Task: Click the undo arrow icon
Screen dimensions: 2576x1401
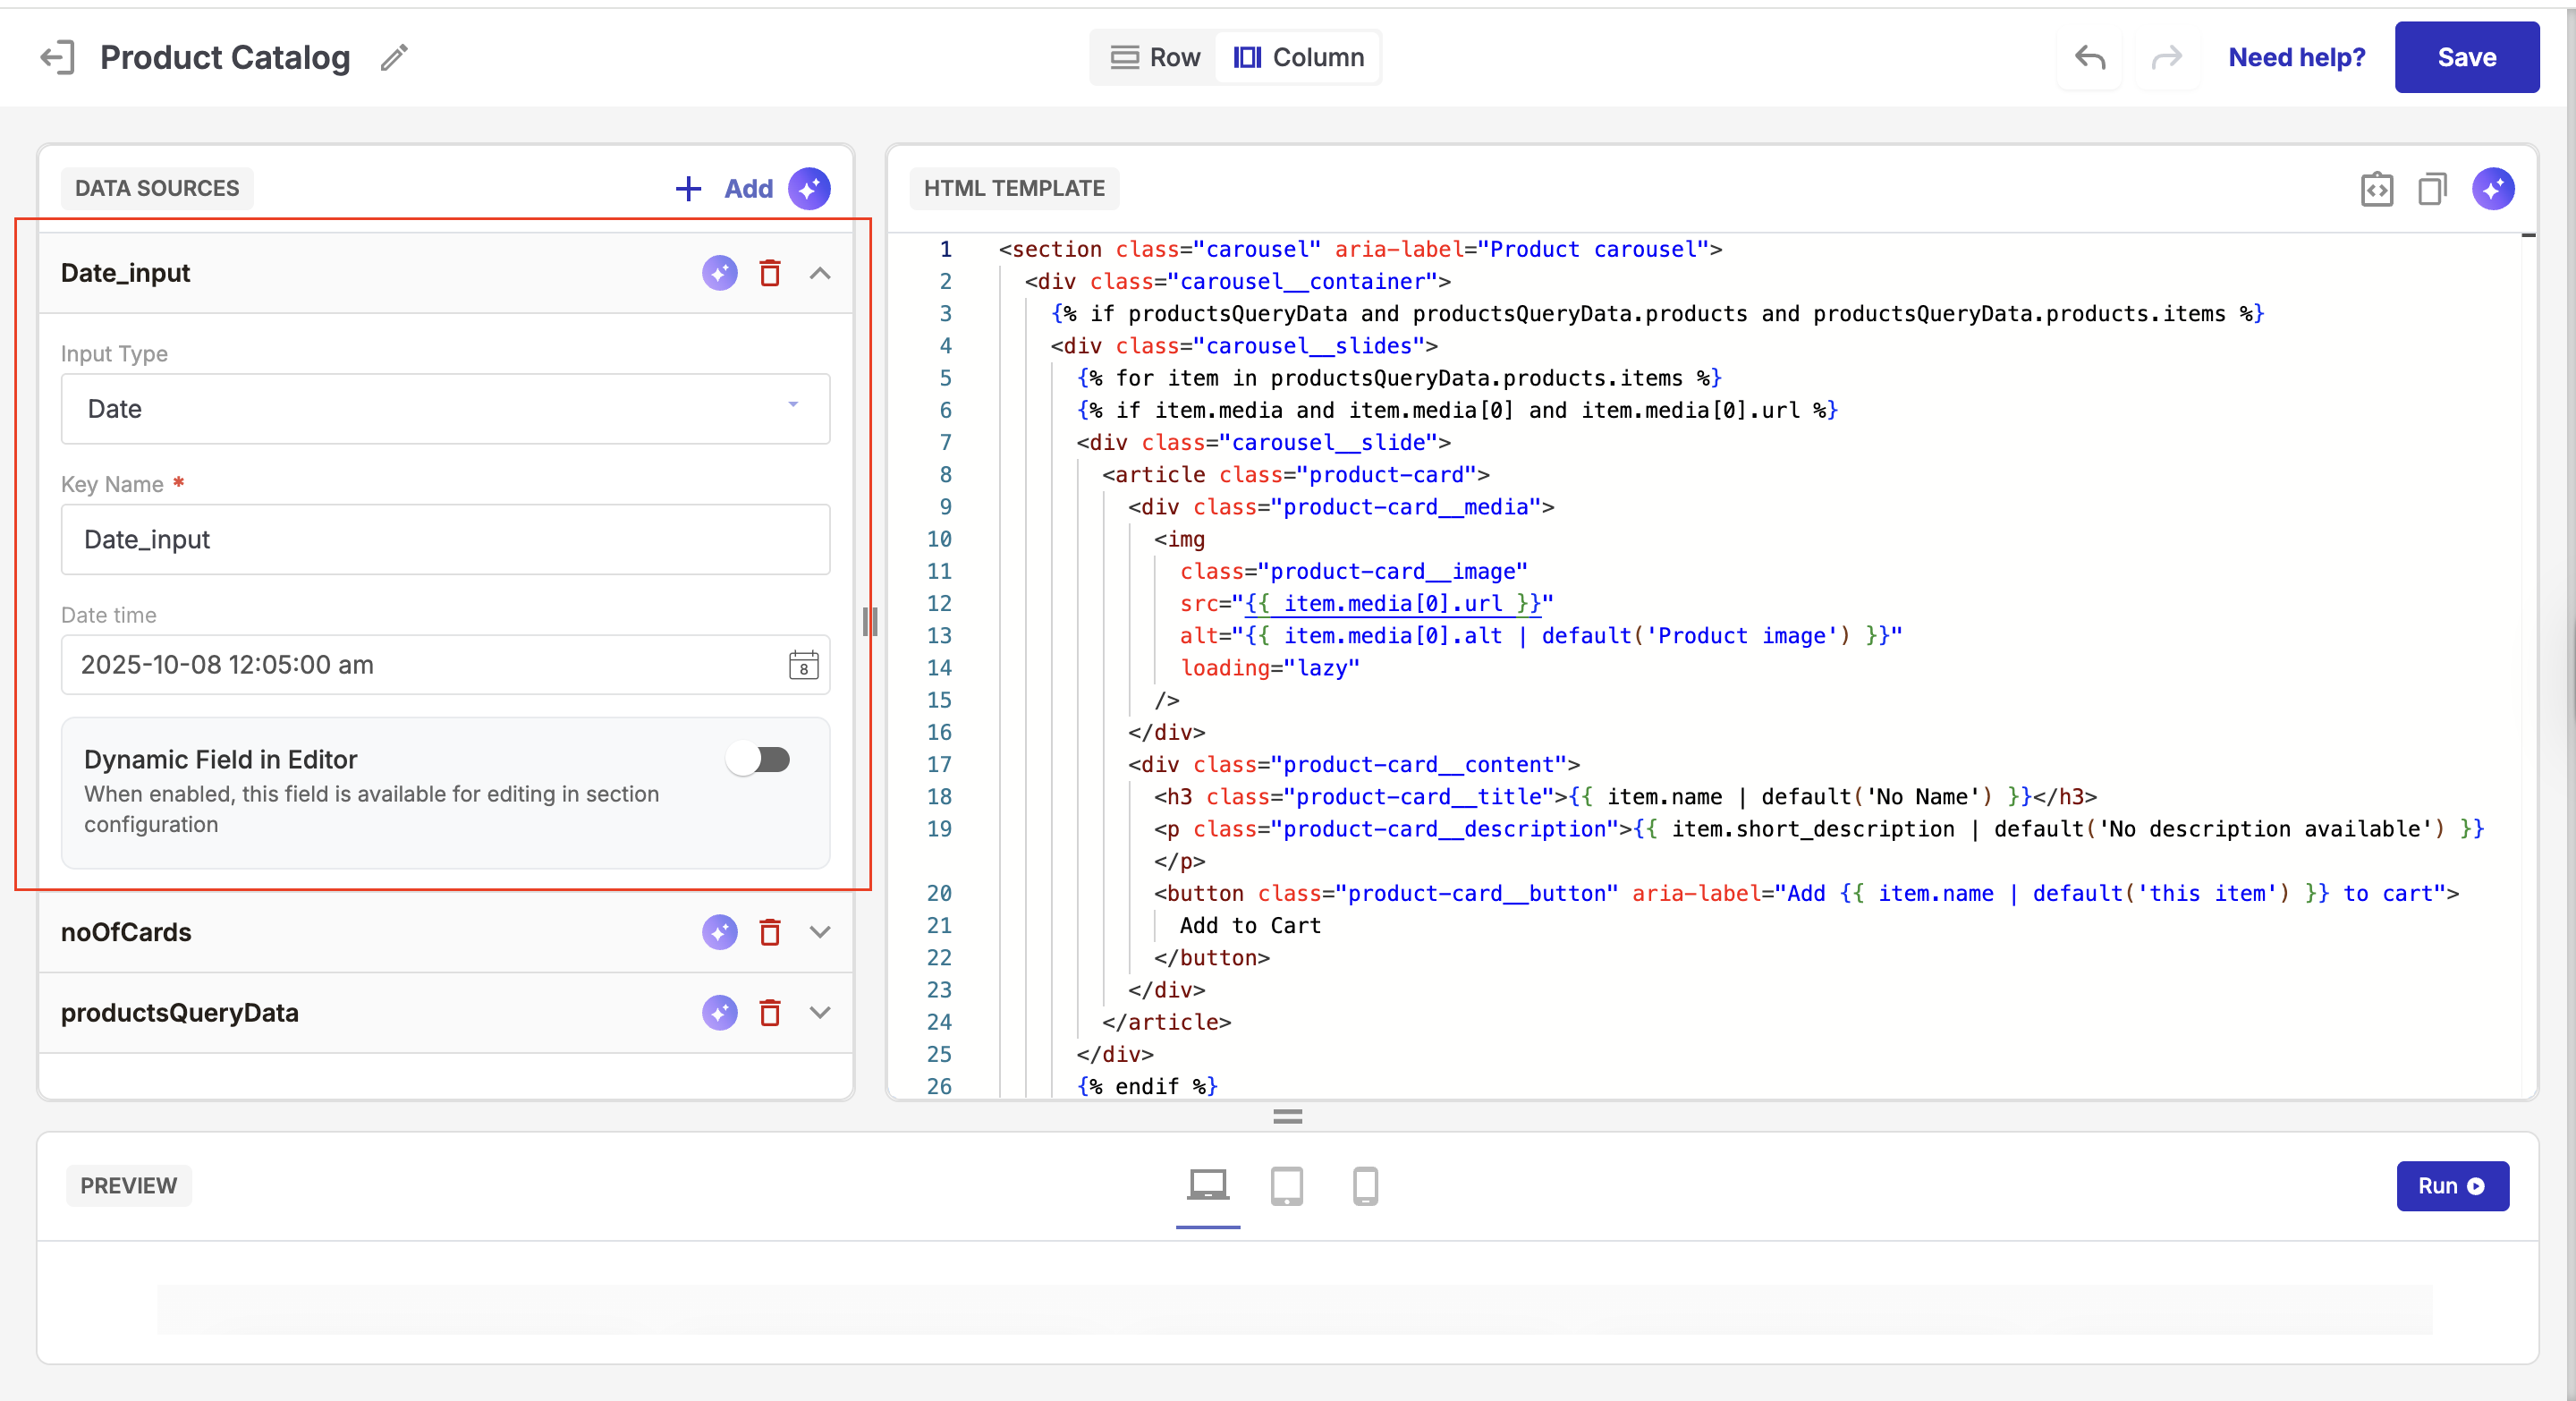Action: tap(2089, 57)
